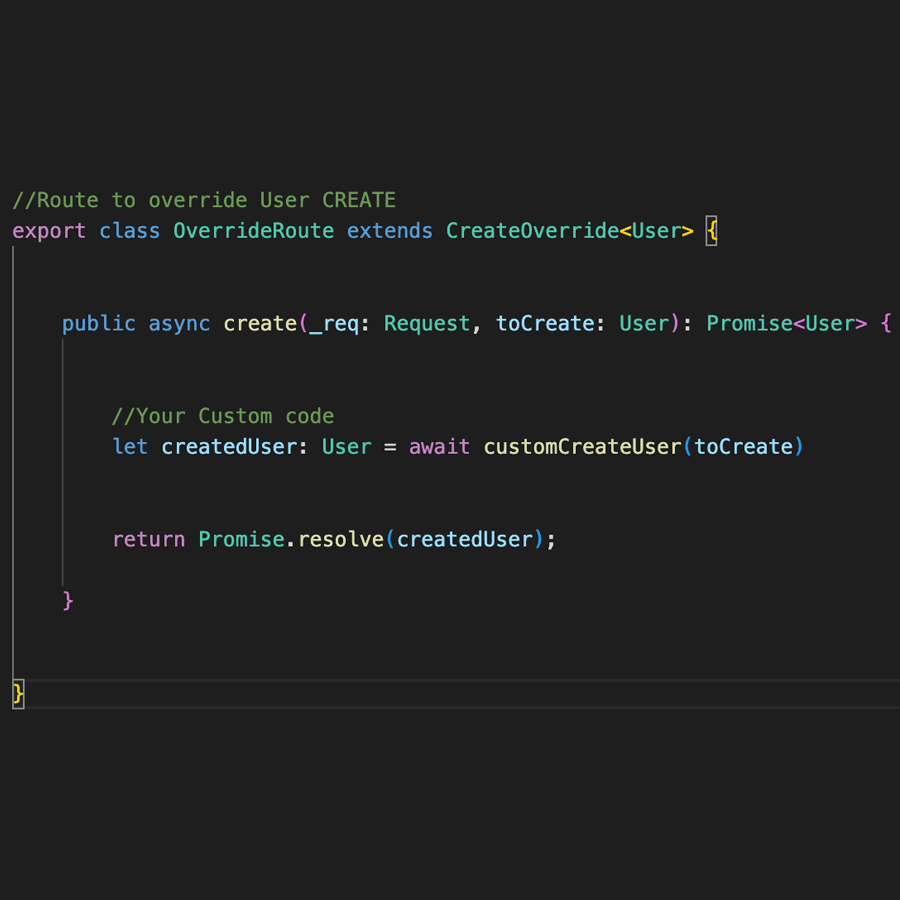Select the CreateOverride base class name
Screen dimensions: 900x900
pyautogui.click(x=532, y=231)
